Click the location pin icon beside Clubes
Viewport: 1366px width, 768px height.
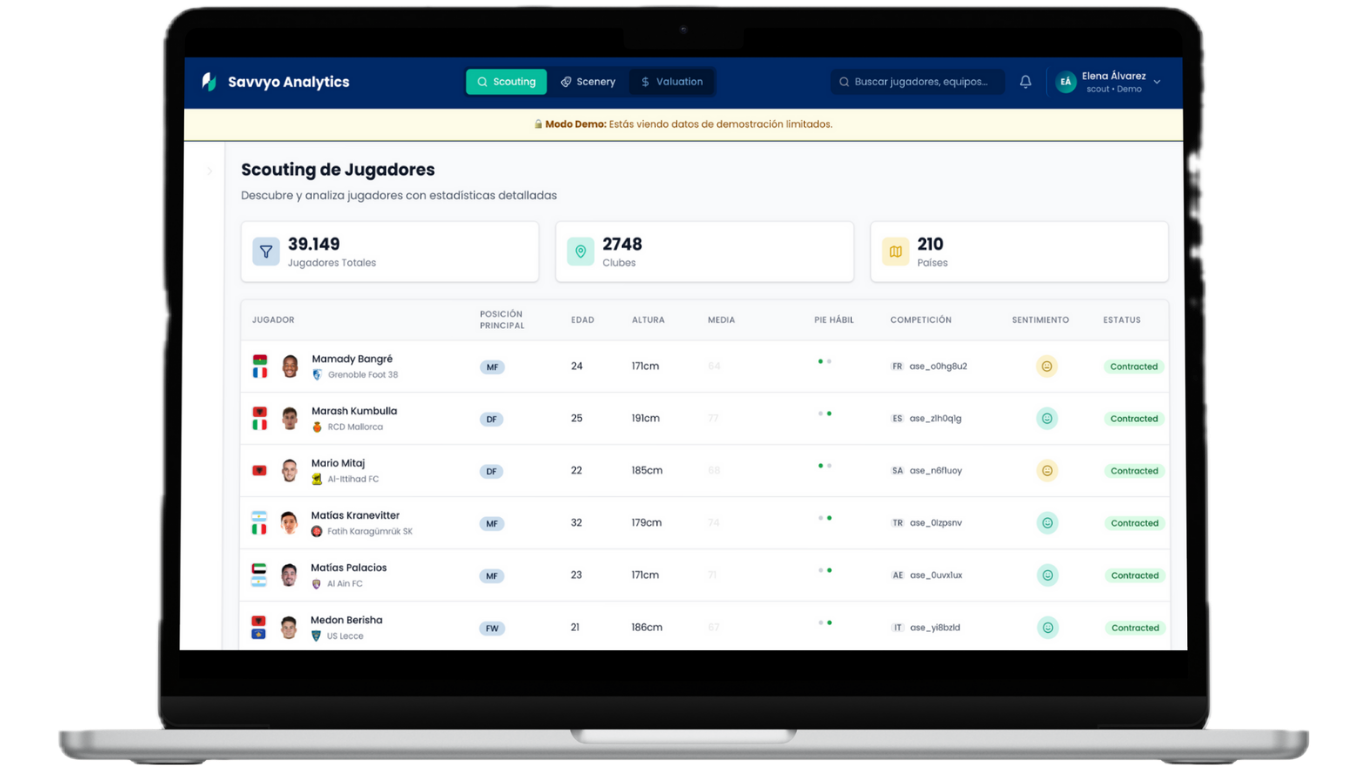[580, 252]
